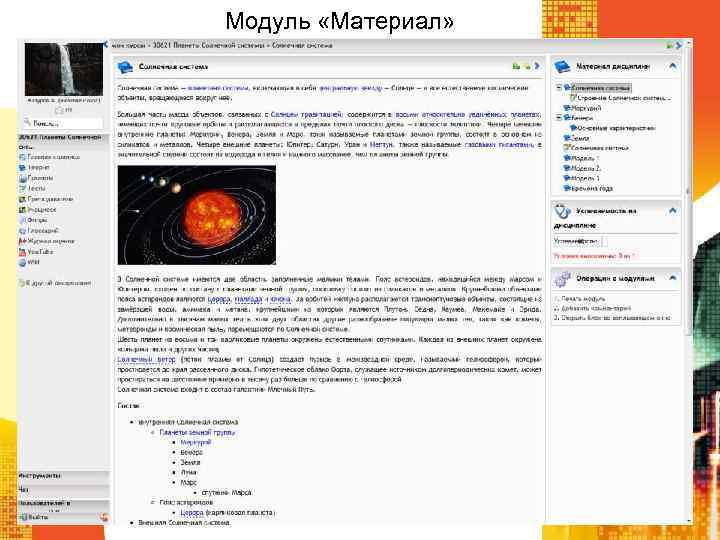
Task: Follow the Паллада link in the text
Action: tap(248, 299)
